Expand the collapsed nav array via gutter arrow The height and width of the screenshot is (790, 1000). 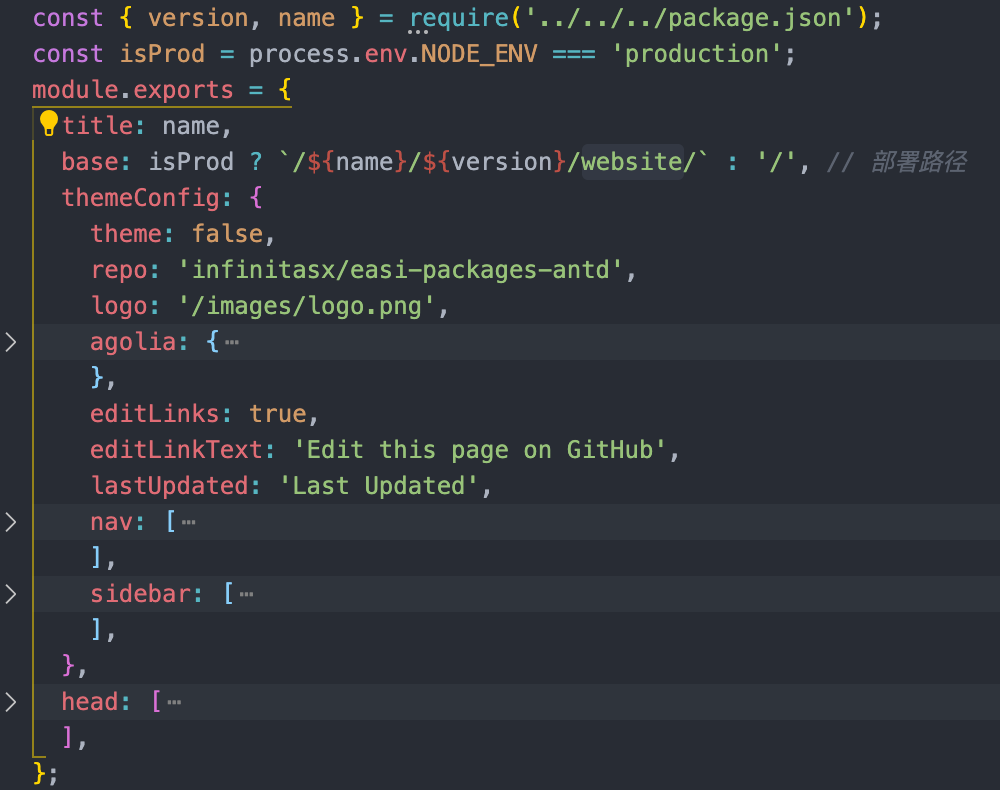click(11, 521)
